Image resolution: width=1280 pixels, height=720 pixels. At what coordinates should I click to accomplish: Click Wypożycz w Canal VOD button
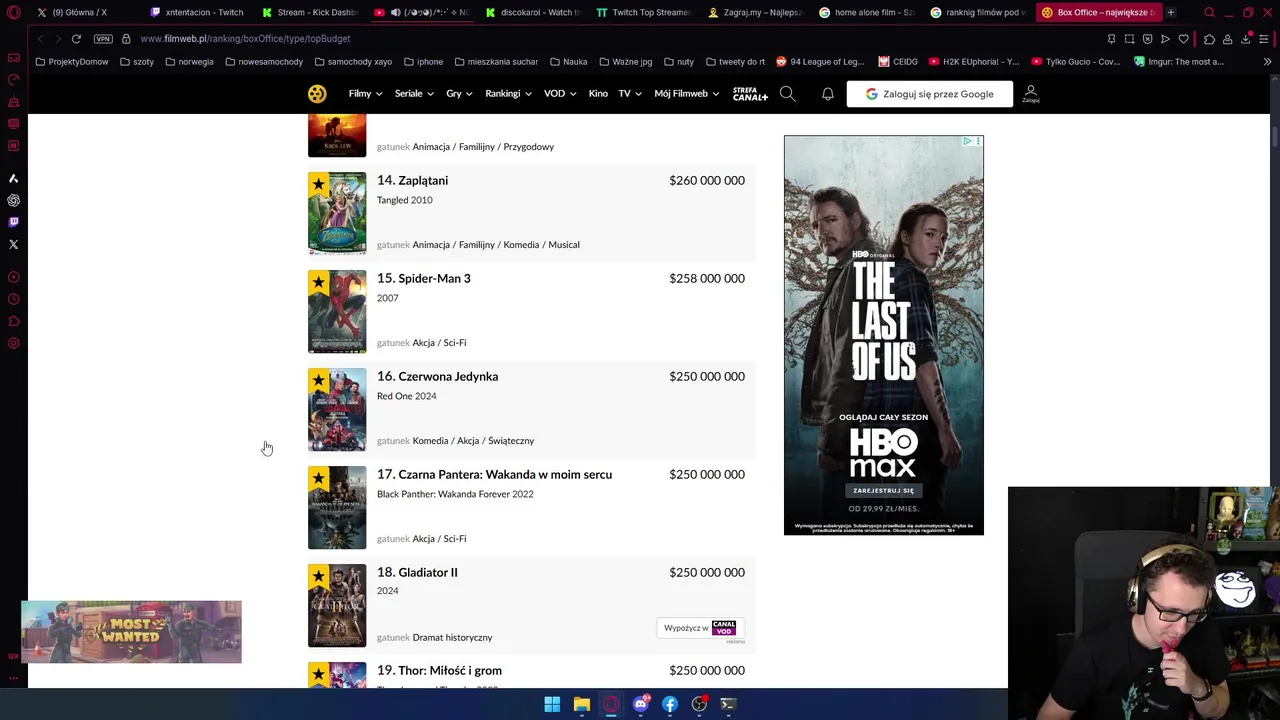point(700,628)
